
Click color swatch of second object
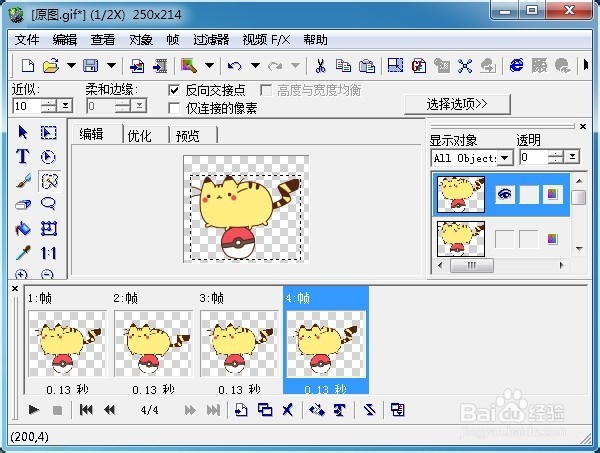point(553,239)
